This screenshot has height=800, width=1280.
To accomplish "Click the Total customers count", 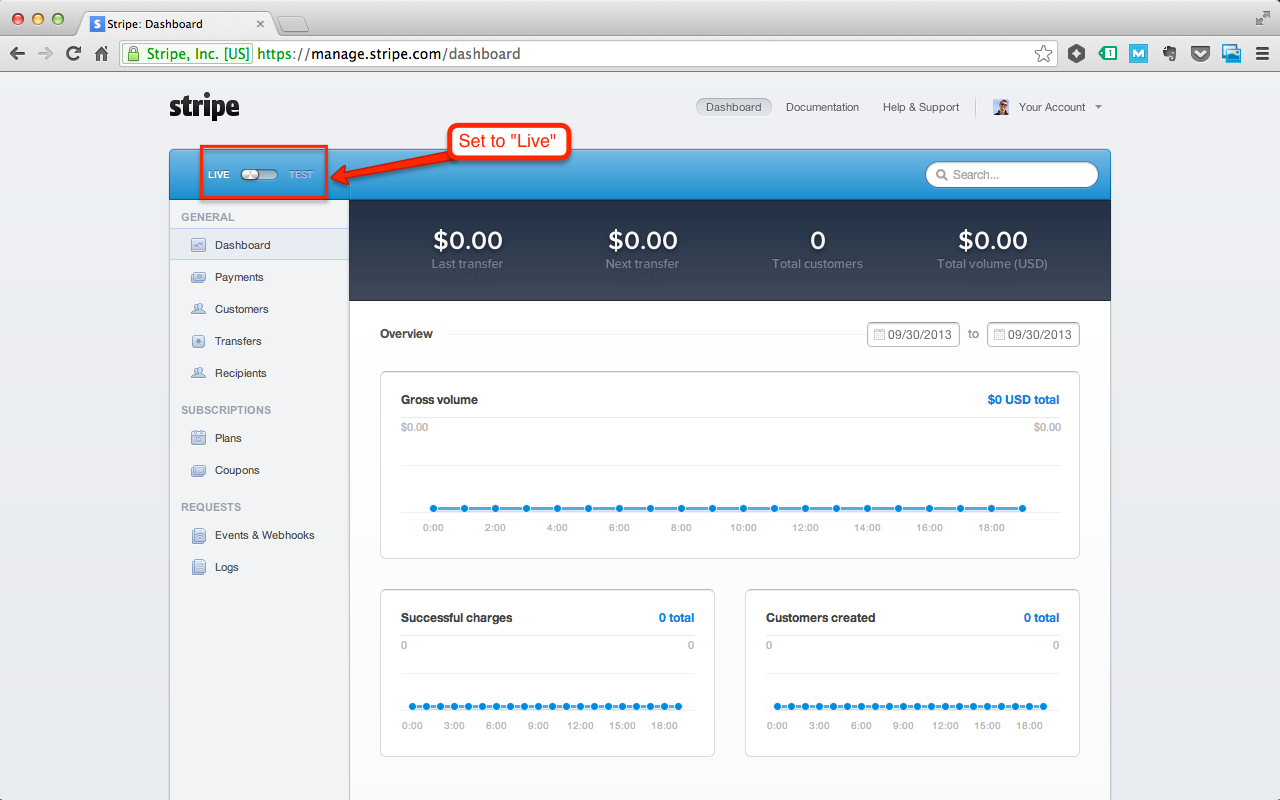I will 817,240.
